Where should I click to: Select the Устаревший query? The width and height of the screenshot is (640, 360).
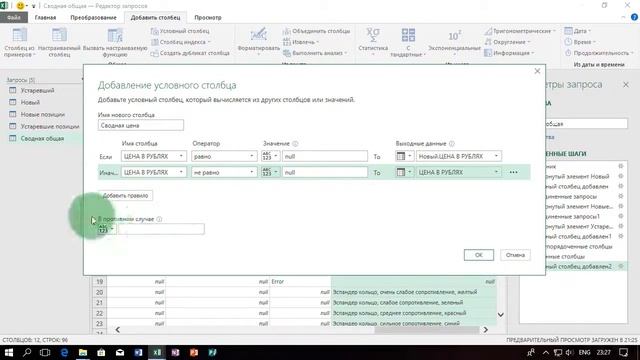click(x=38, y=90)
